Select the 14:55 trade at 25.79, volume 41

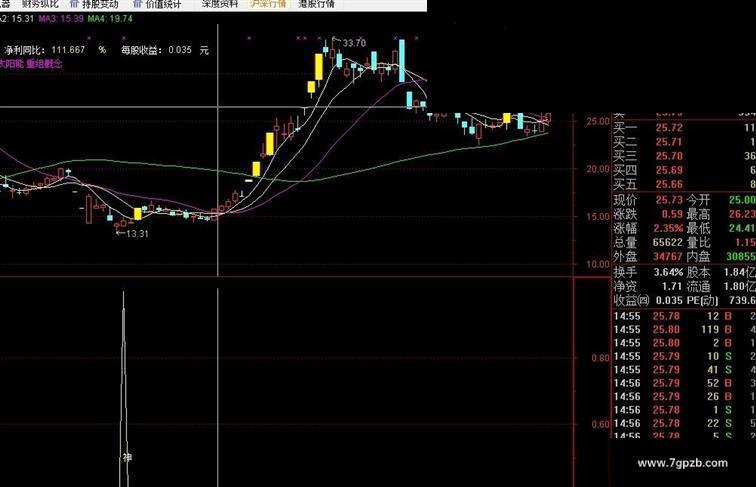684,370
